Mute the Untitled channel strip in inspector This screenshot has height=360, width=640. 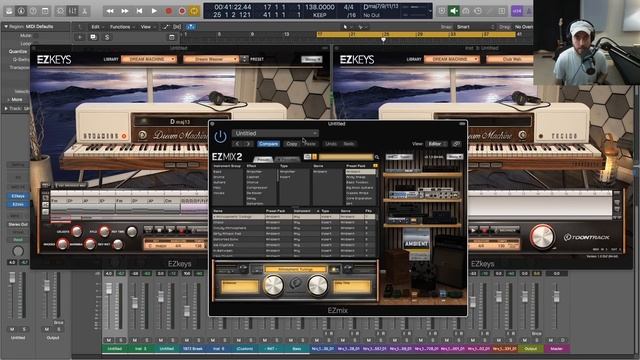pyautogui.click(x=12, y=329)
